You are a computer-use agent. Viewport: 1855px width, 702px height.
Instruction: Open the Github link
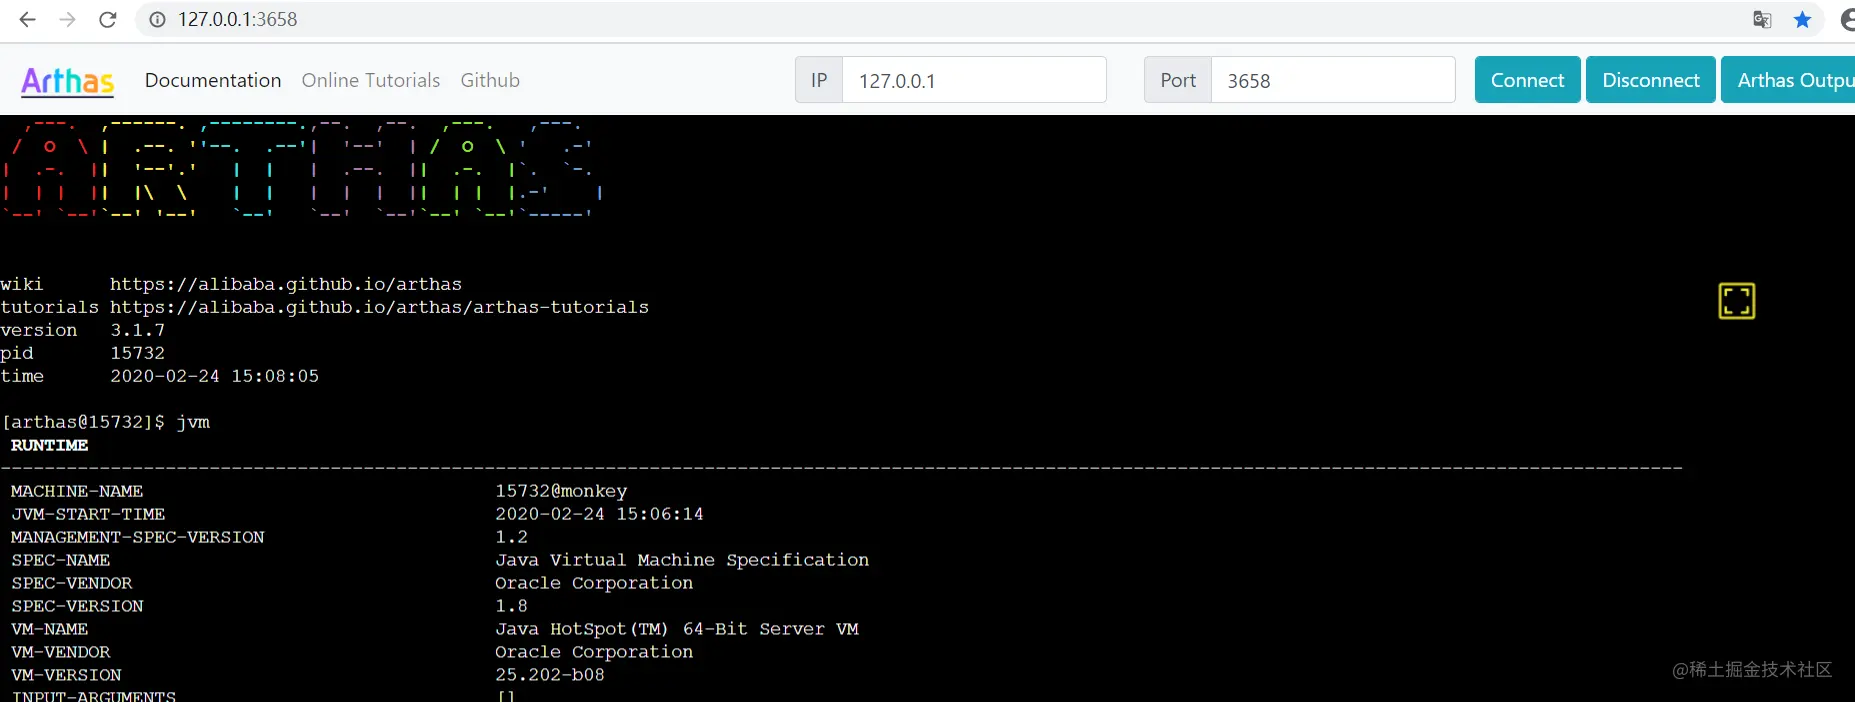pos(490,80)
